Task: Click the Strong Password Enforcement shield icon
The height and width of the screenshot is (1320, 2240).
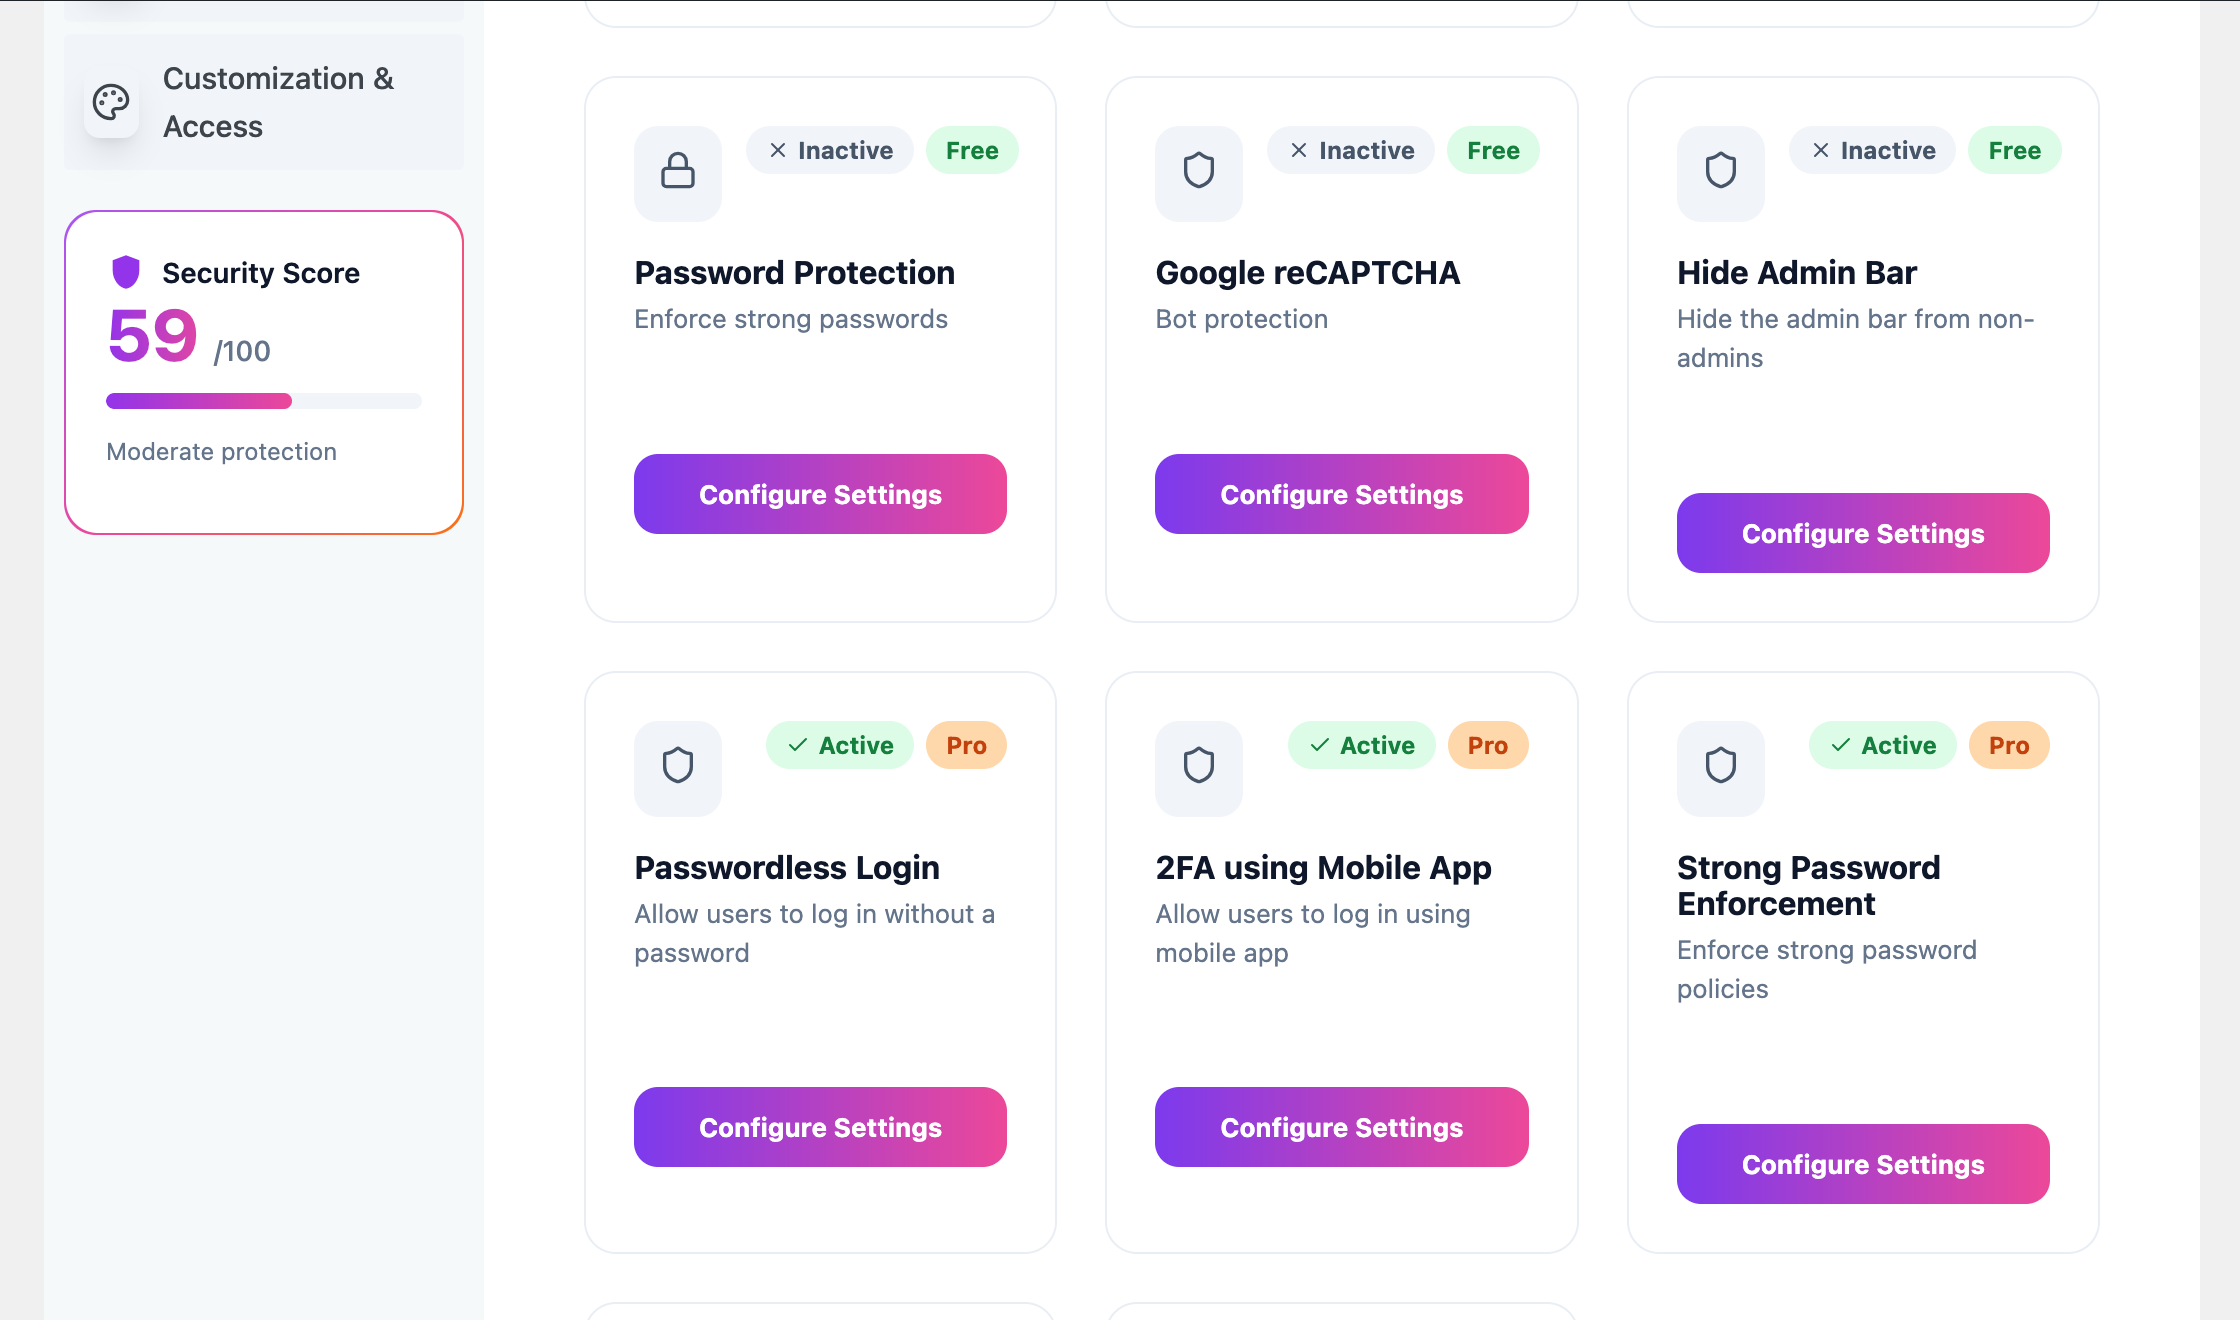Action: [x=1720, y=767]
